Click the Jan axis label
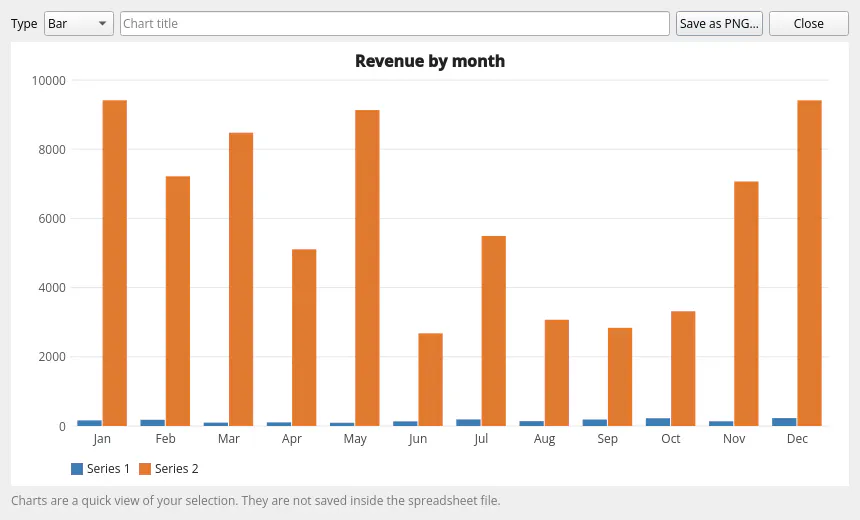The image size is (860, 520). click(x=102, y=439)
